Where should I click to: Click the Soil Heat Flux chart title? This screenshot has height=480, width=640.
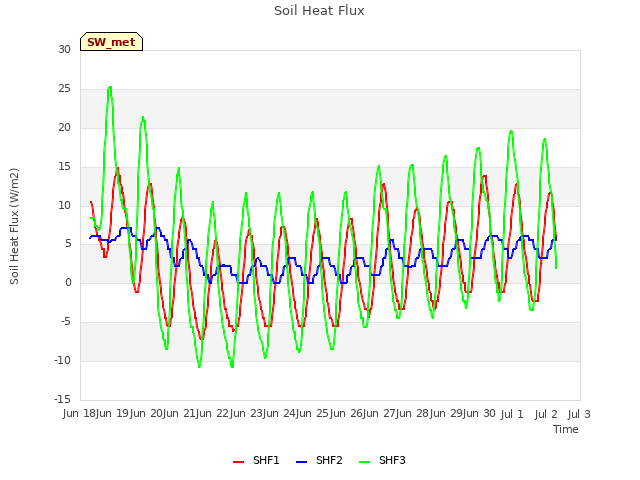coord(319,11)
